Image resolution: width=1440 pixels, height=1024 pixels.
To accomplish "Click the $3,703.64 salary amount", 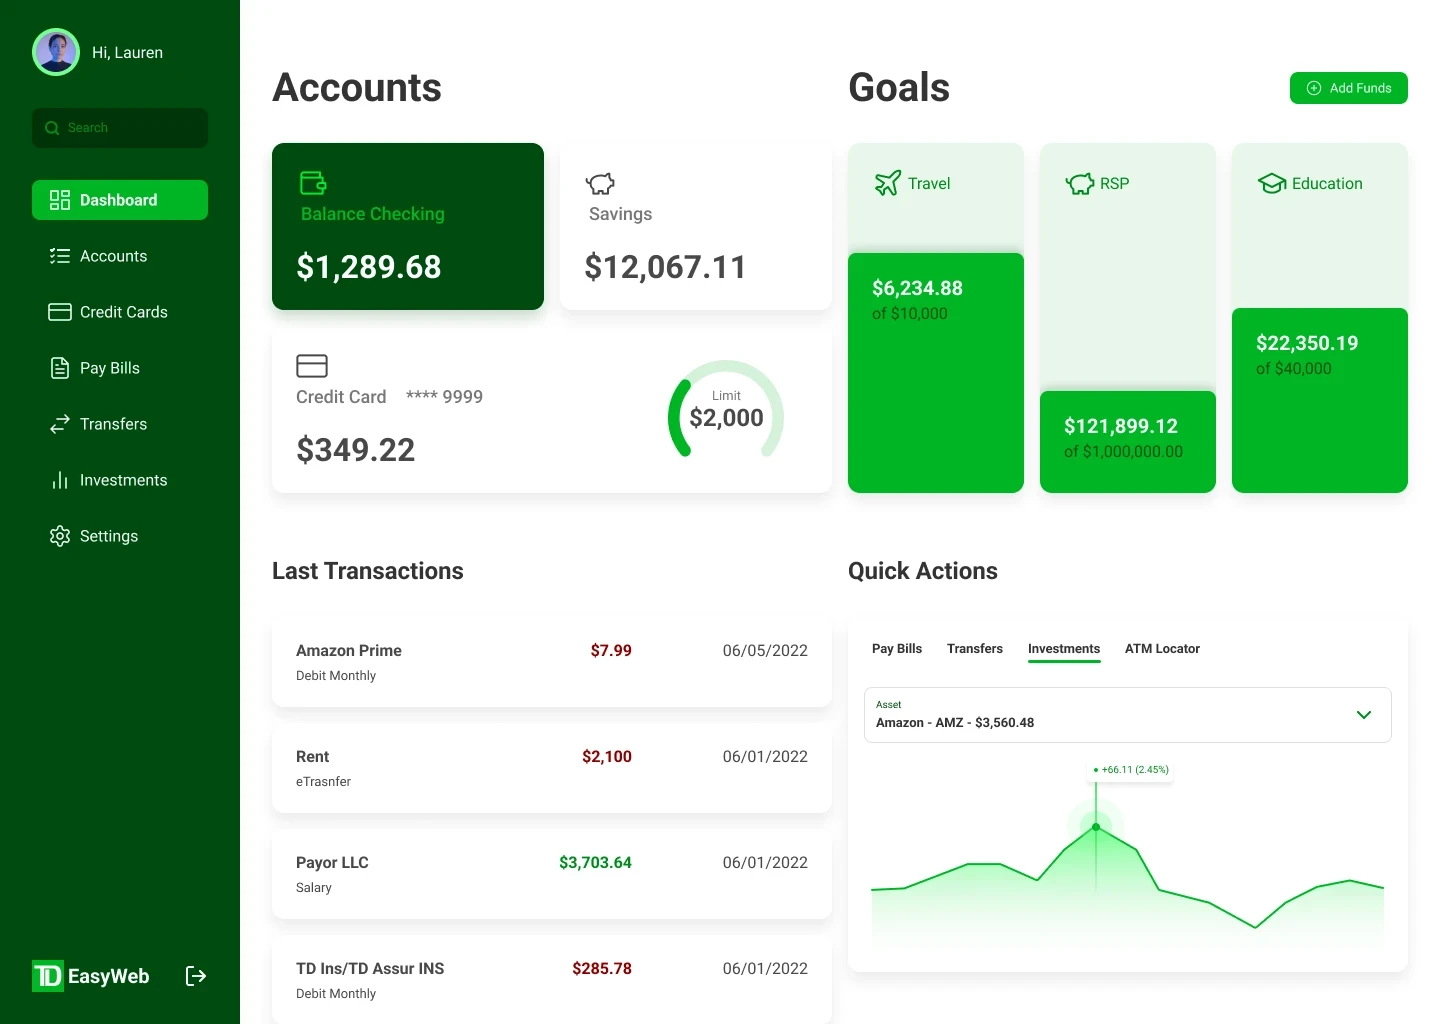I will tap(595, 862).
